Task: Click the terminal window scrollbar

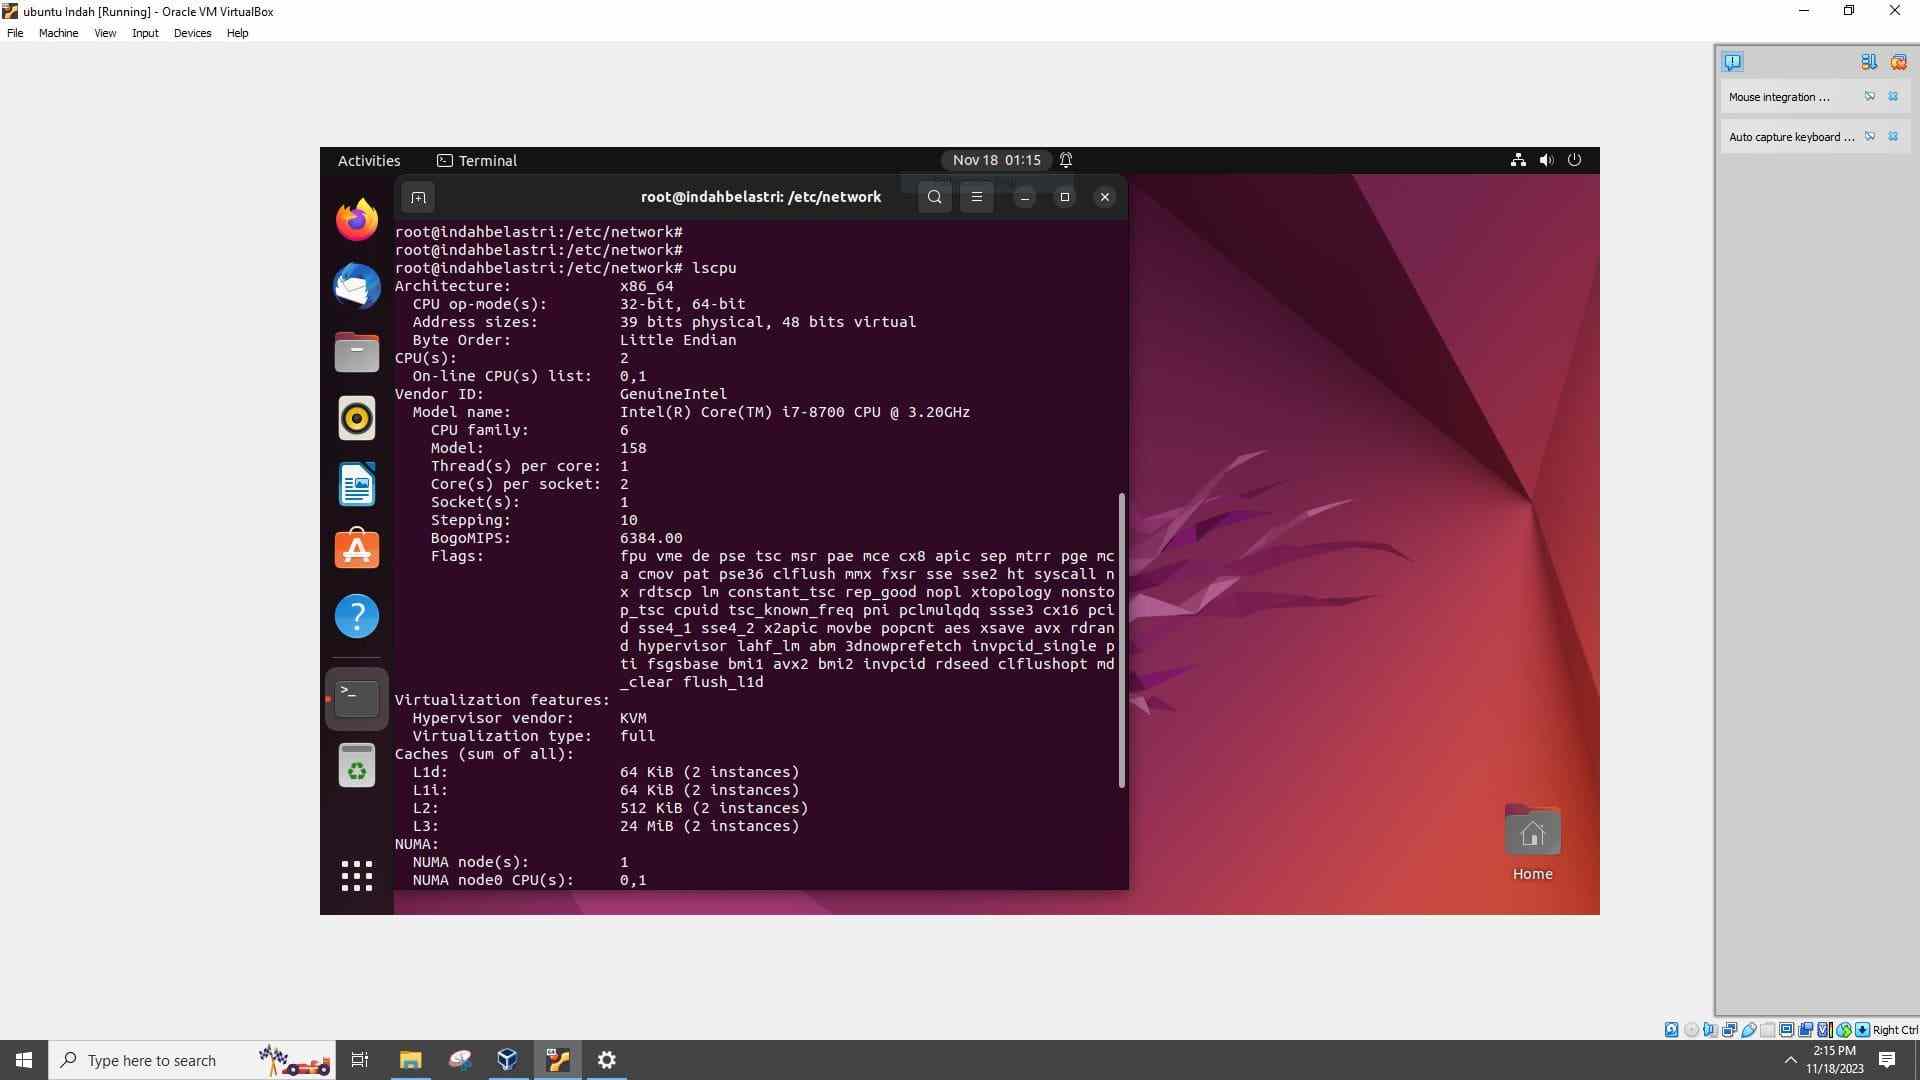Action: coord(1121,640)
